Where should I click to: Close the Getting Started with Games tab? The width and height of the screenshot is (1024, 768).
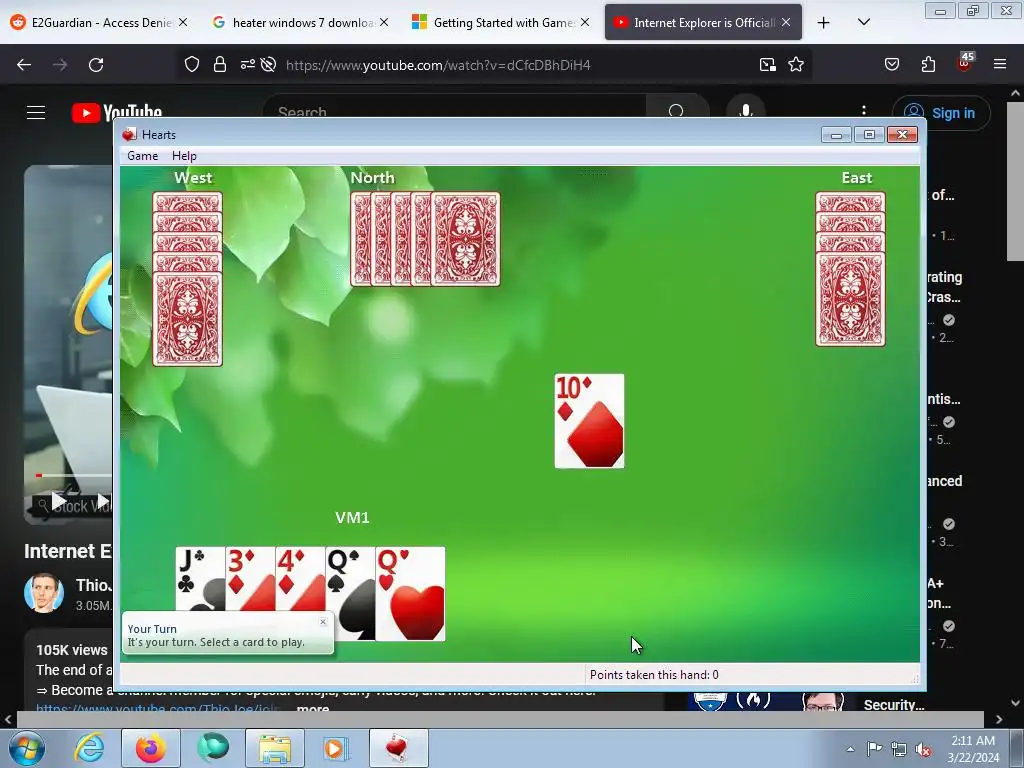pyautogui.click(x=585, y=22)
